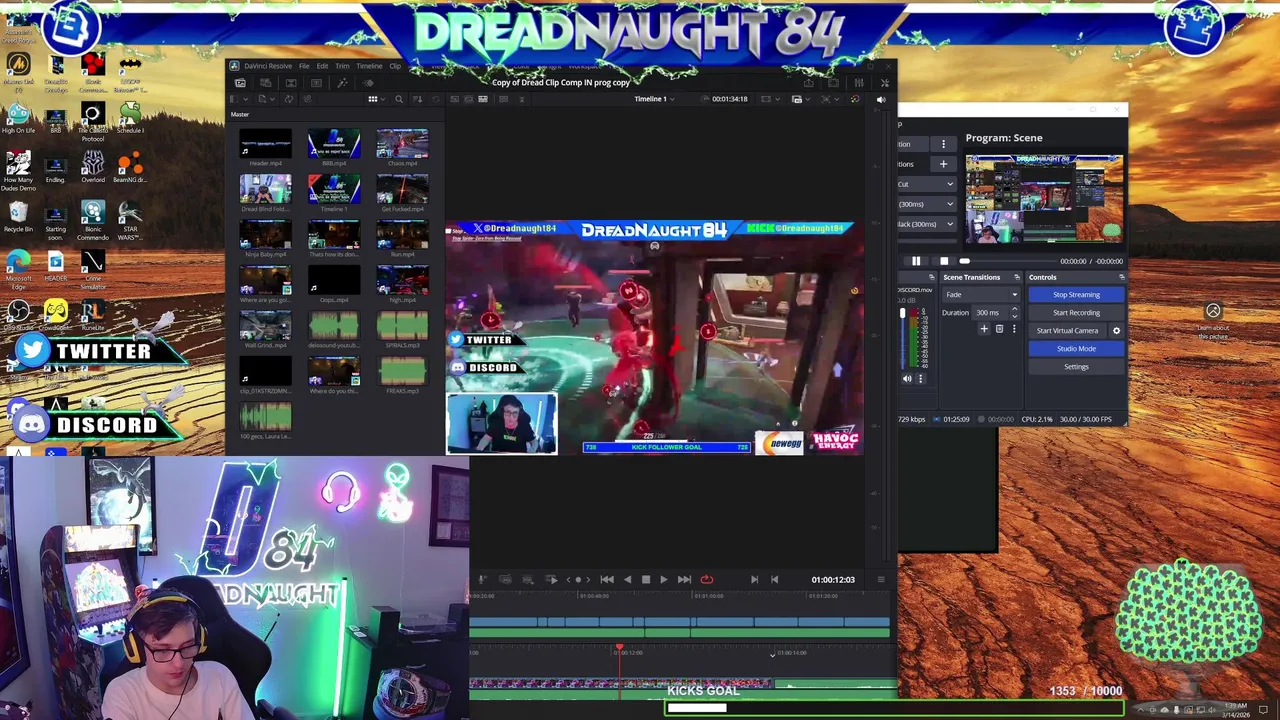Select the Timeline 1 thumbnail in media pool
The height and width of the screenshot is (720, 1280).
pyautogui.click(x=334, y=190)
